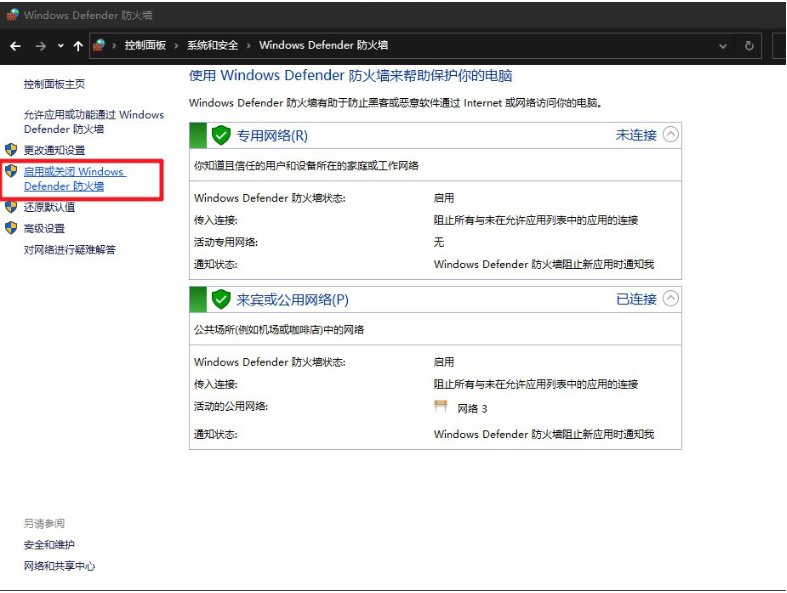The image size is (787, 593).
Task: Collapse the 专用网络 section
Action: coord(671,134)
